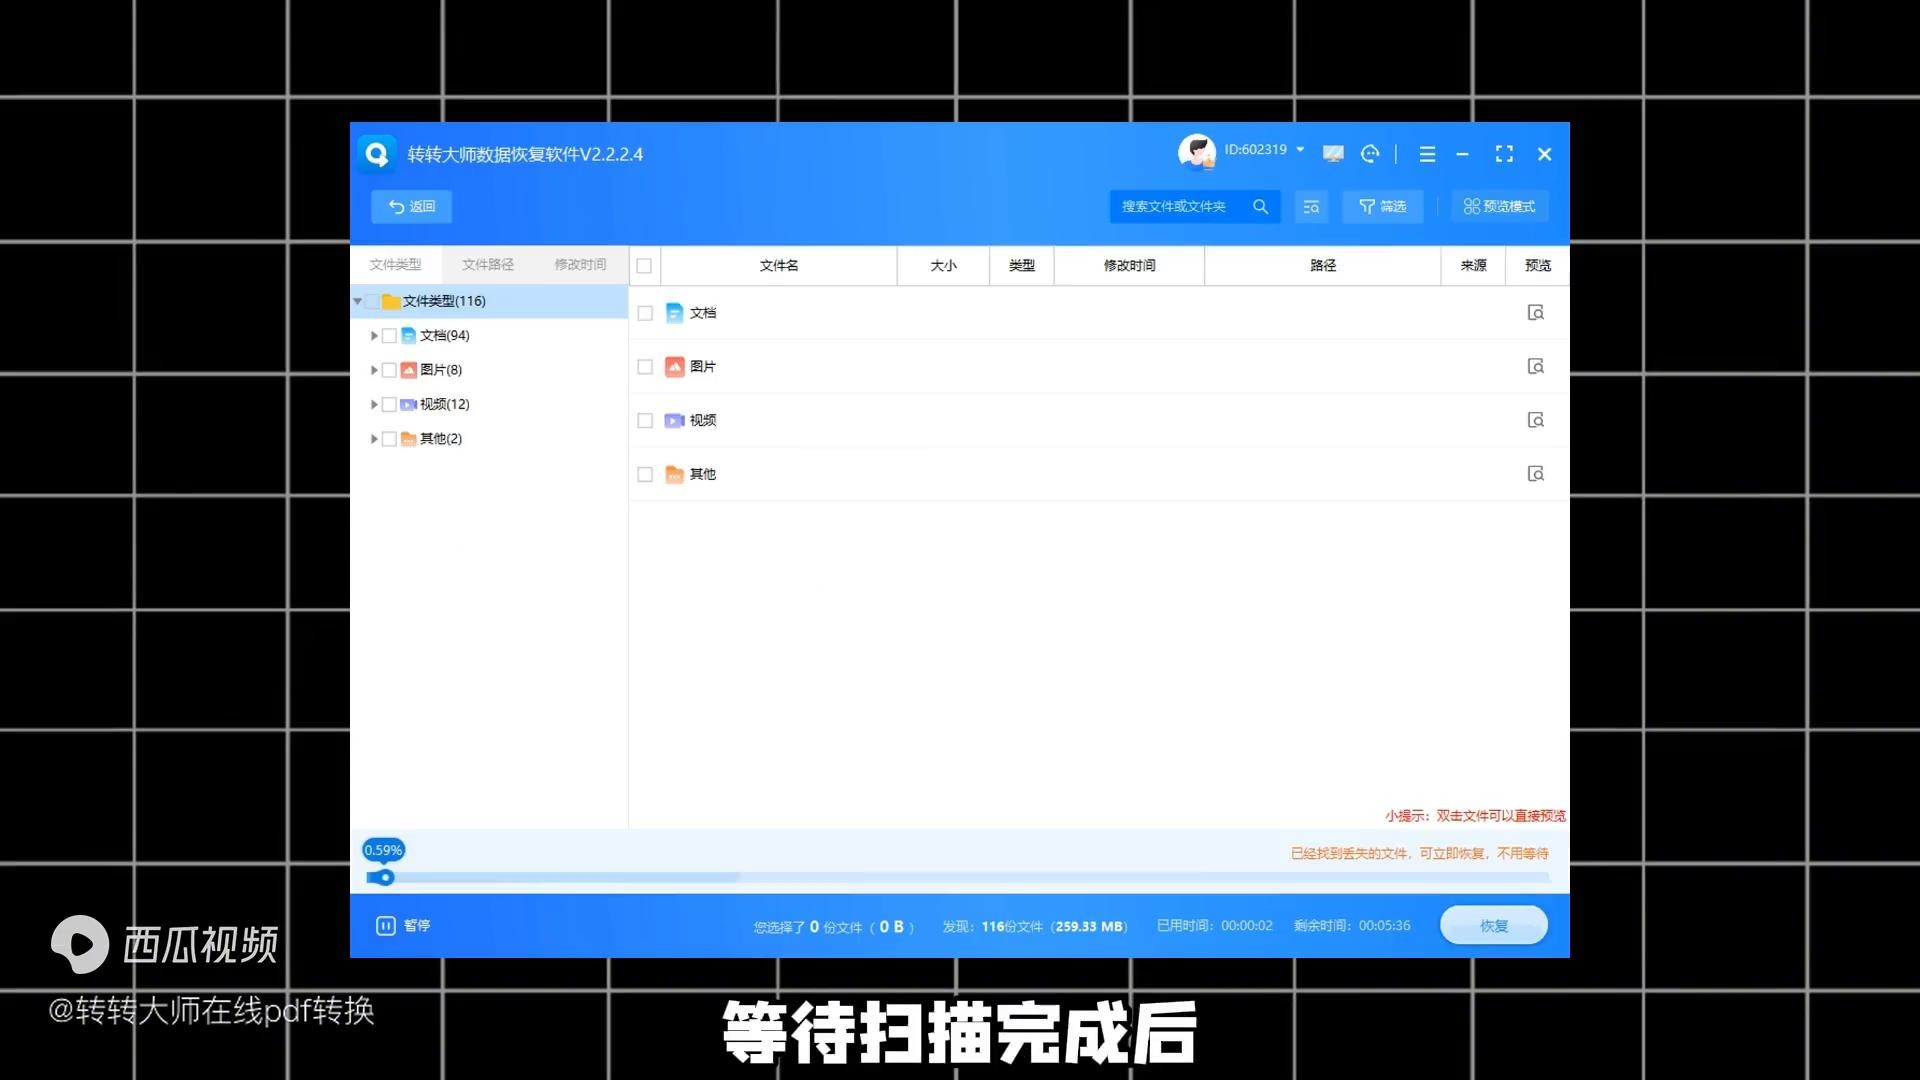The height and width of the screenshot is (1080, 1920).
Task: Expand the 文档(94) tree node
Action: pos(374,336)
